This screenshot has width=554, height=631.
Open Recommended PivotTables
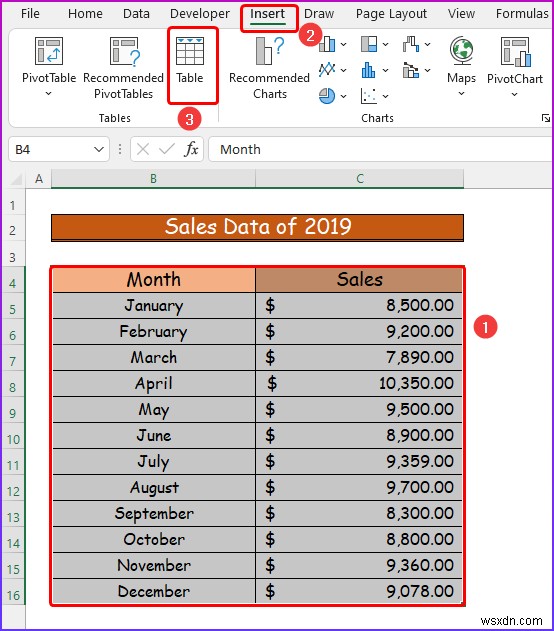point(124,68)
